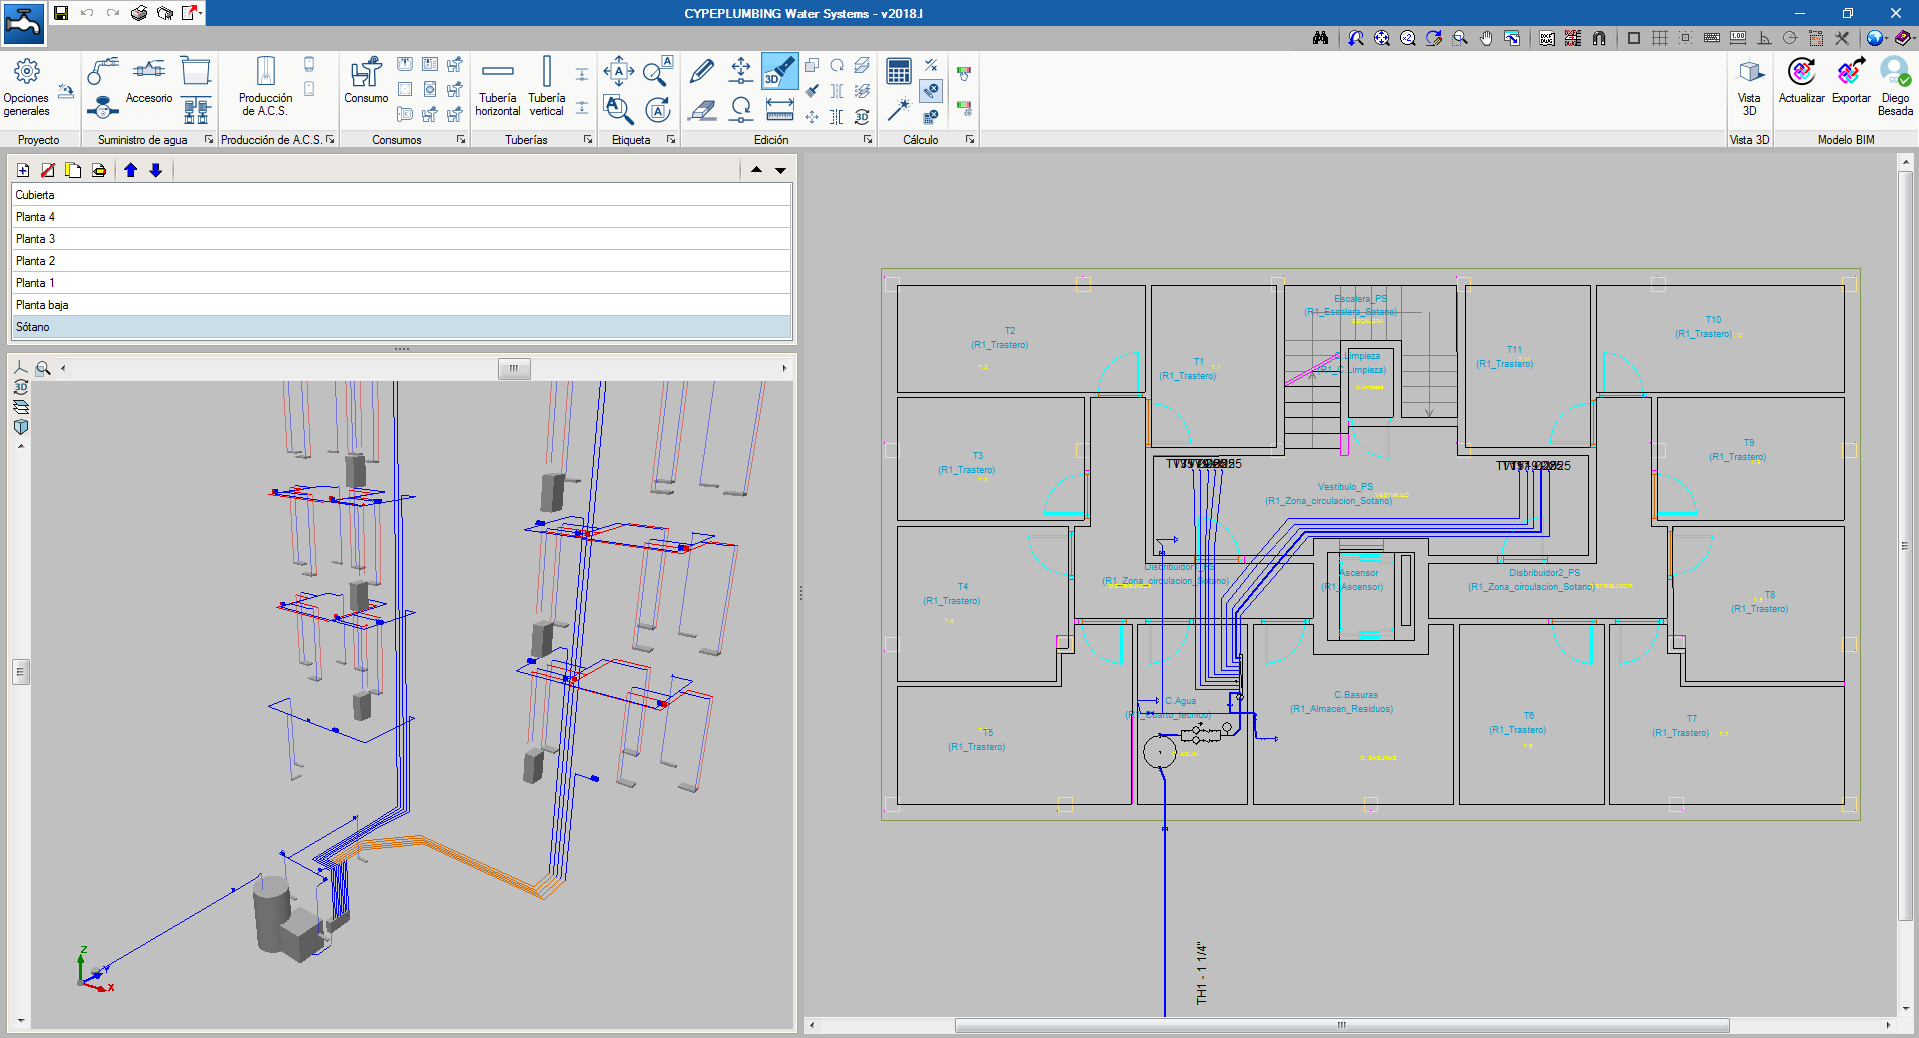Select the pan hand tool
This screenshot has width=1919, height=1038.
tap(1486, 38)
